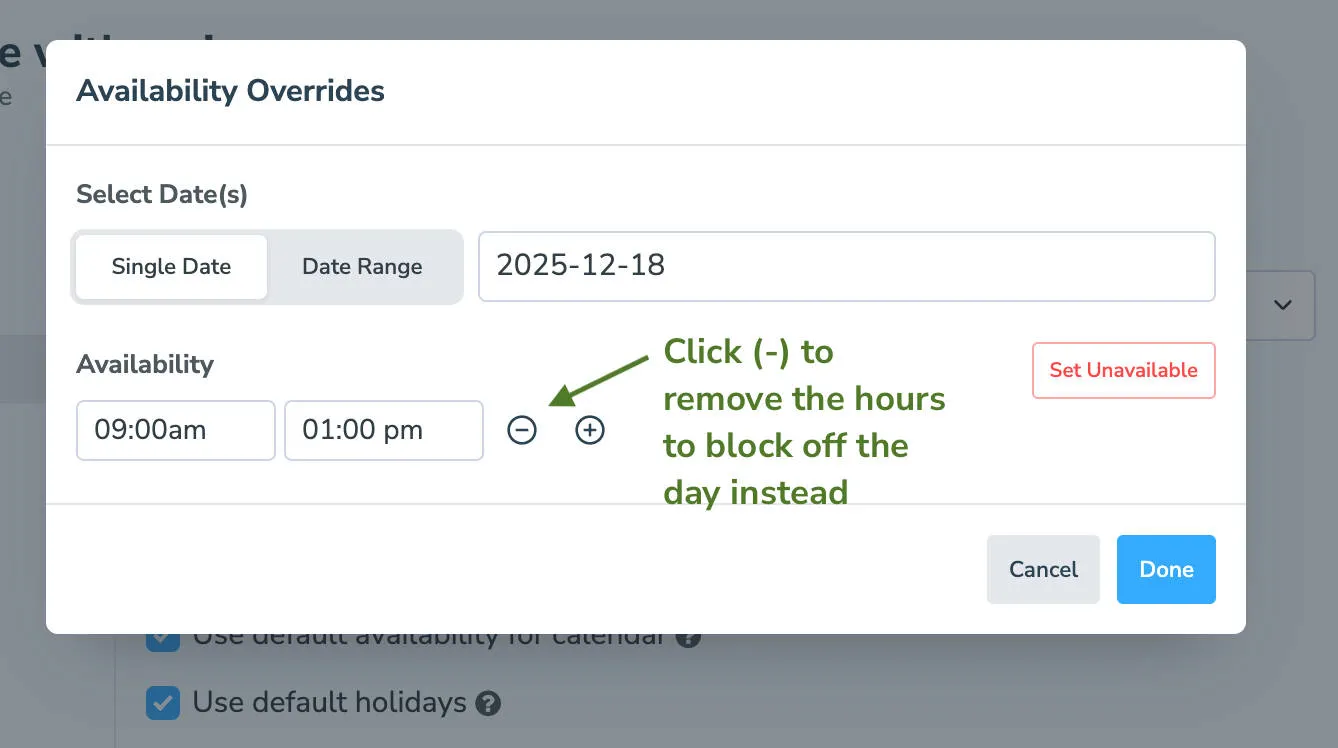This screenshot has width=1338, height=748.
Task: Click the Availability Overrides dialog title
Action: 230,91
